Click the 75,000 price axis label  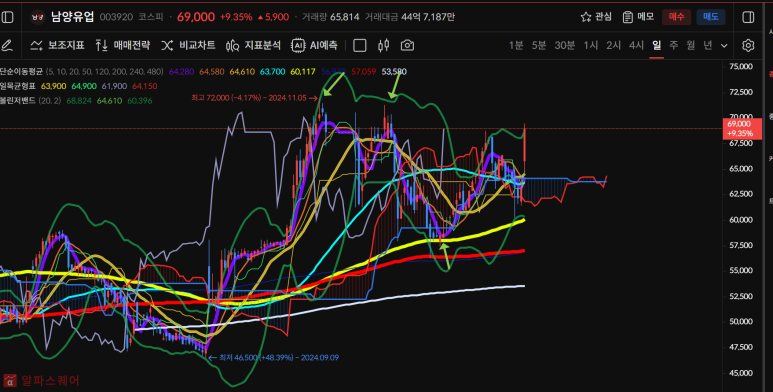(x=741, y=67)
